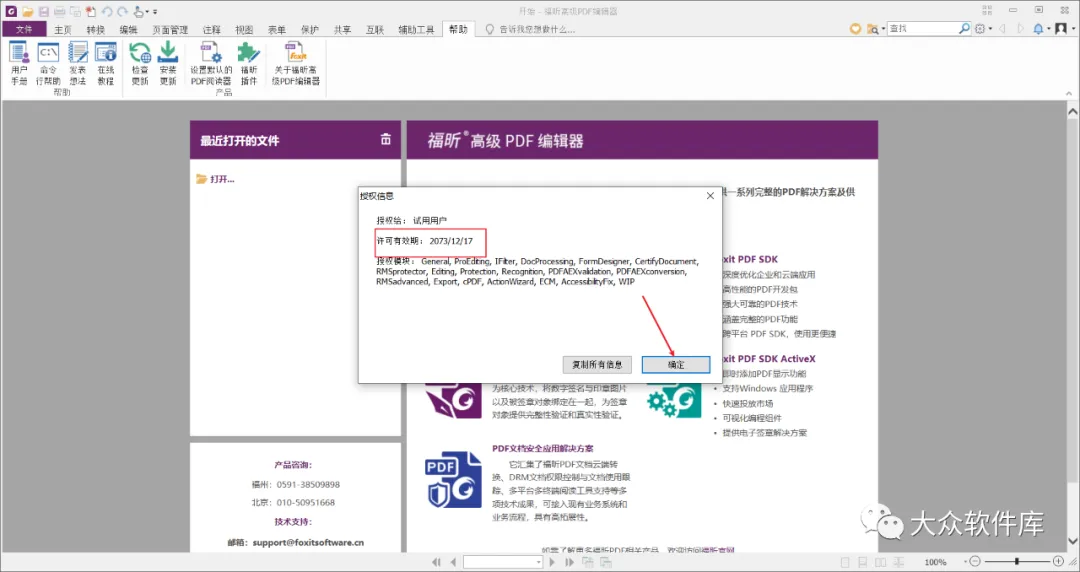
Task: Click the folder advanced search icon
Action: click(872, 28)
